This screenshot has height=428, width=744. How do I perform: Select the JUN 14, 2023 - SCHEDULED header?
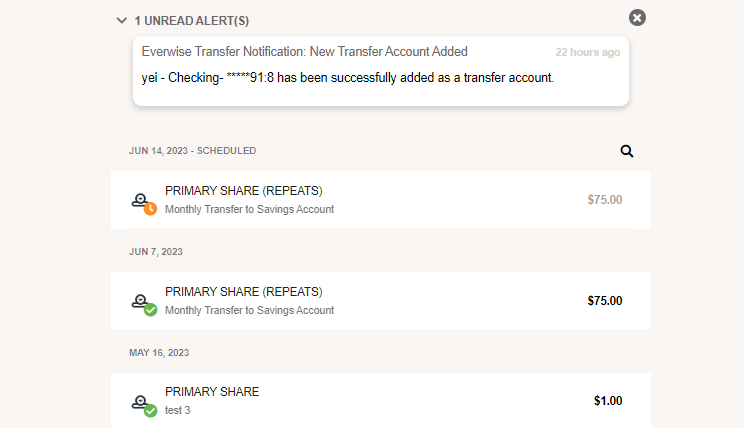click(193, 151)
